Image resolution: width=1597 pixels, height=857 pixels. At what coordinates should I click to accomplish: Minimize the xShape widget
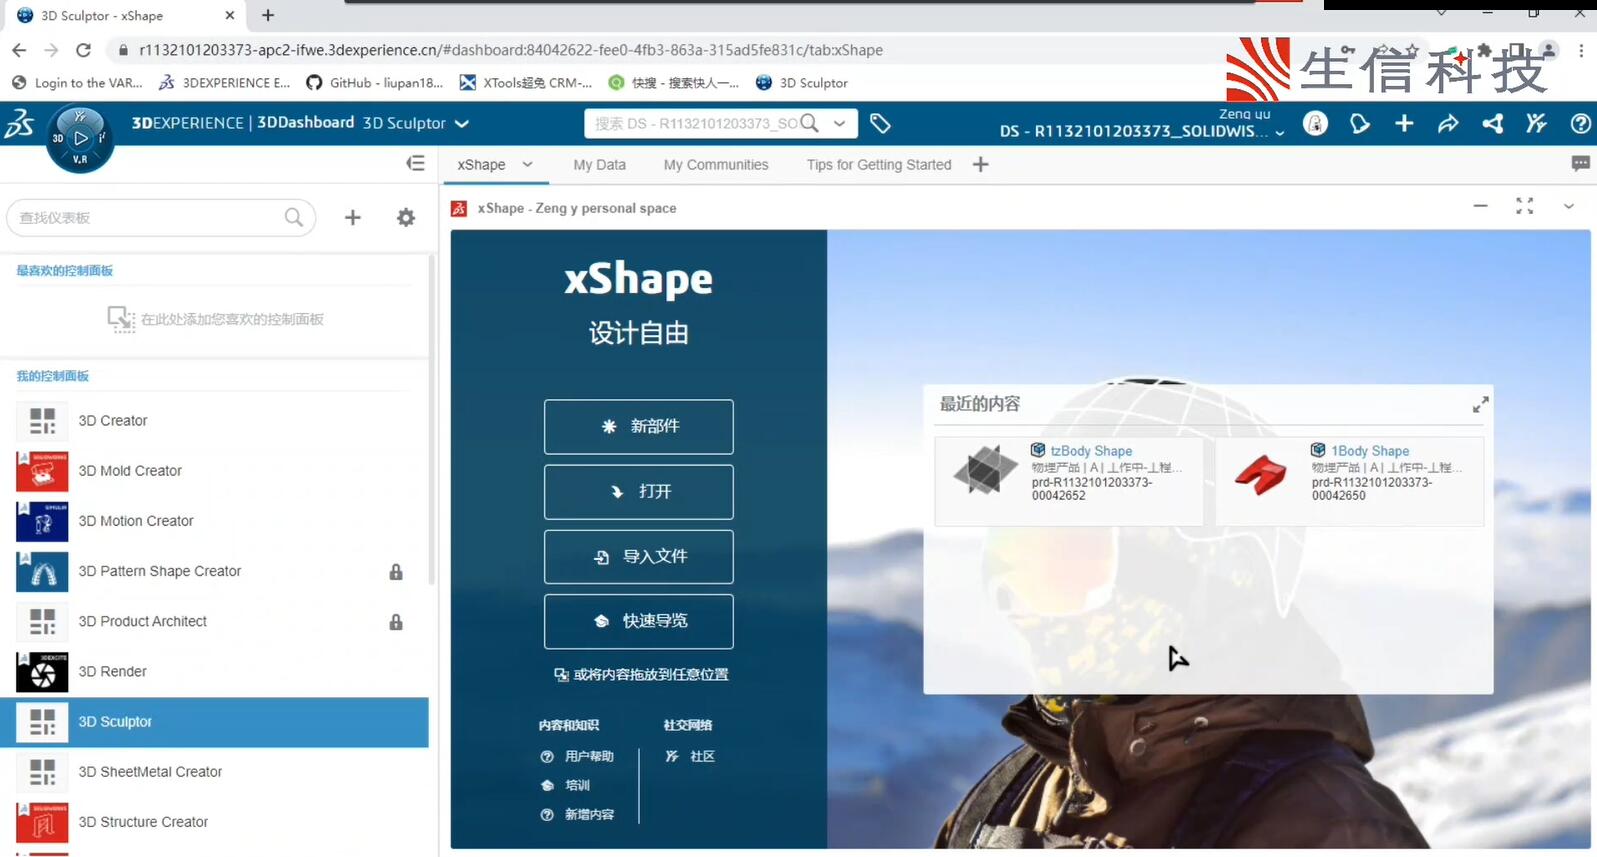[1480, 206]
